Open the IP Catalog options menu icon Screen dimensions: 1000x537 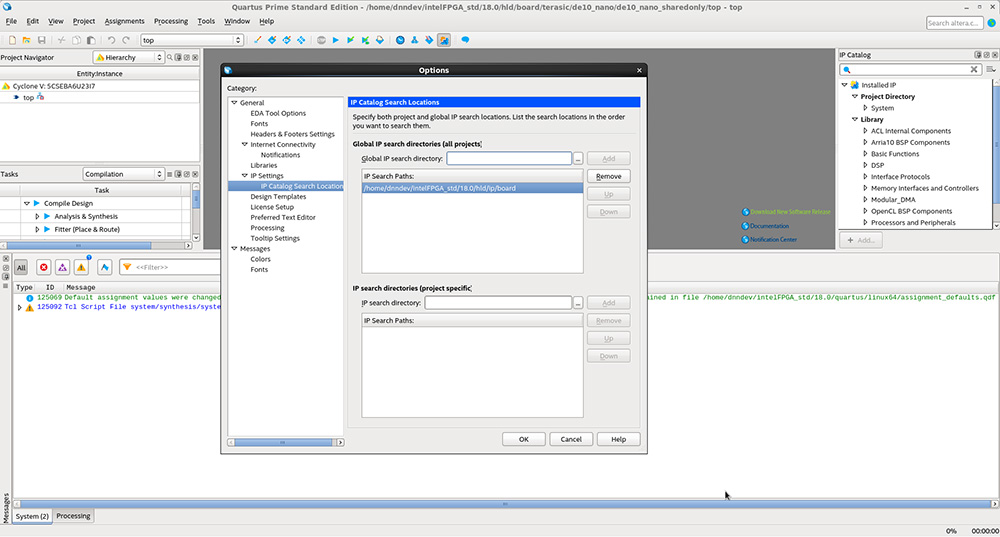click(x=990, y=70)
